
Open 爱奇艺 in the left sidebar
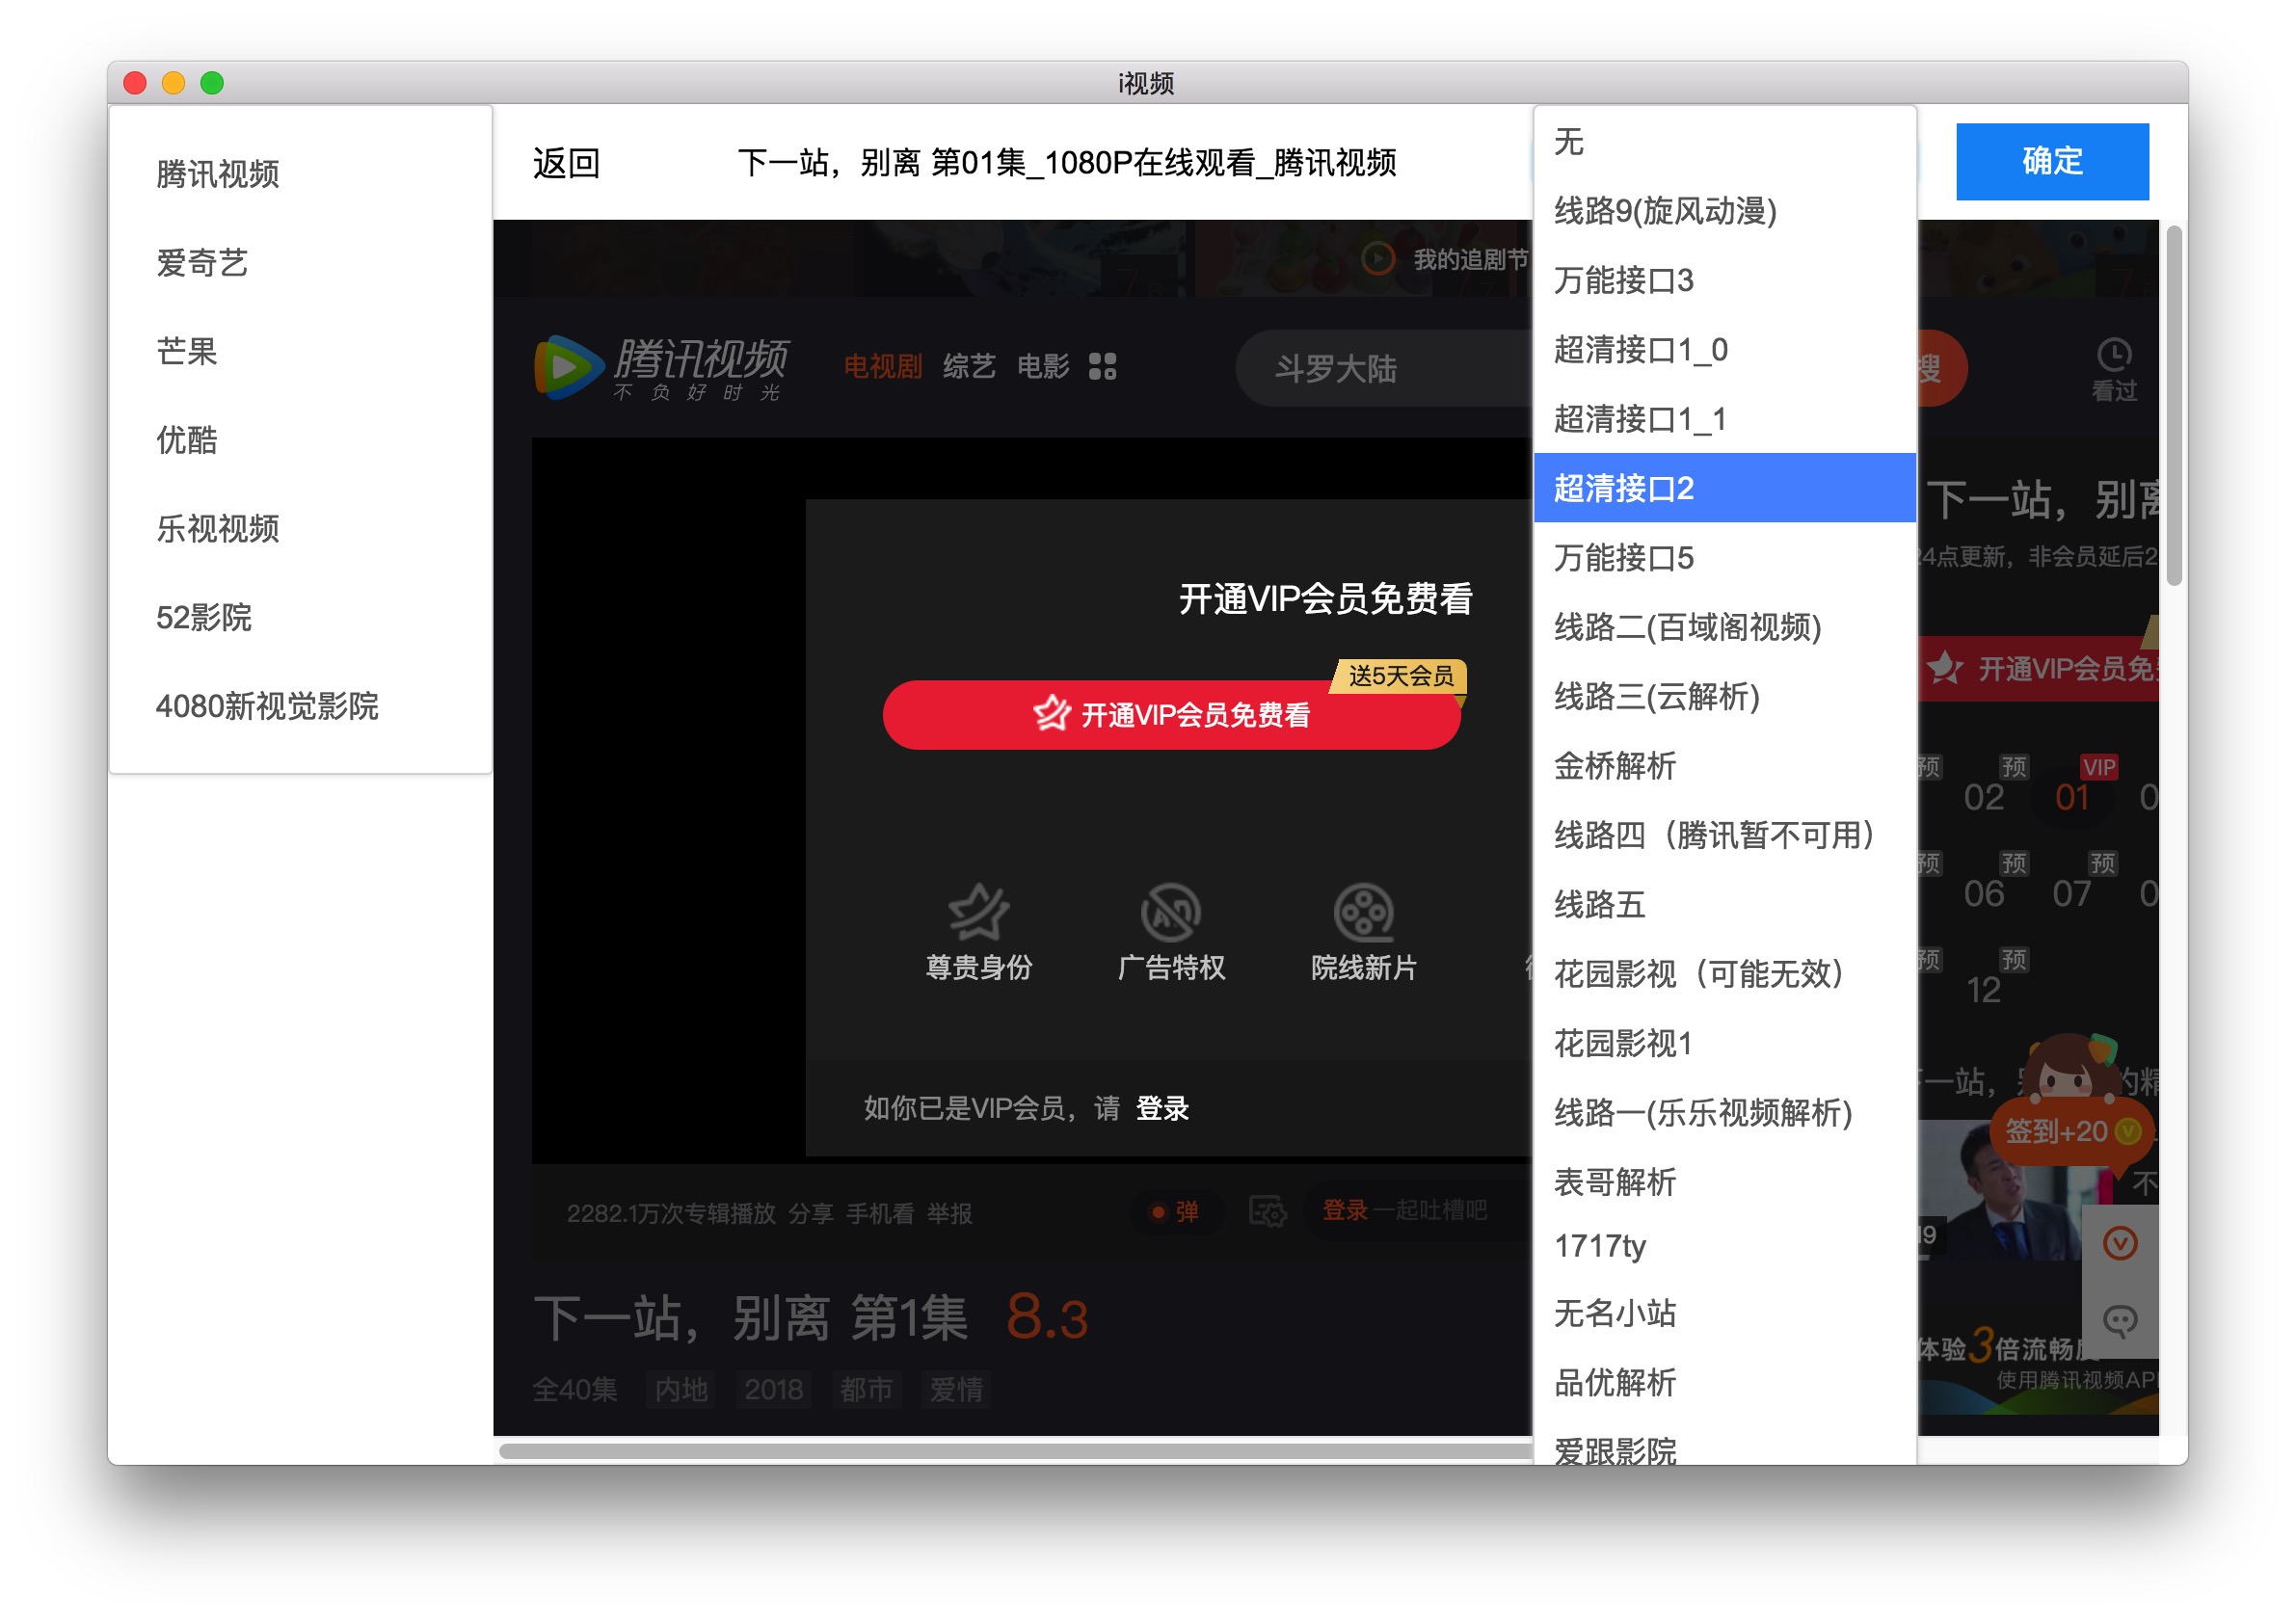coord(202,263)
